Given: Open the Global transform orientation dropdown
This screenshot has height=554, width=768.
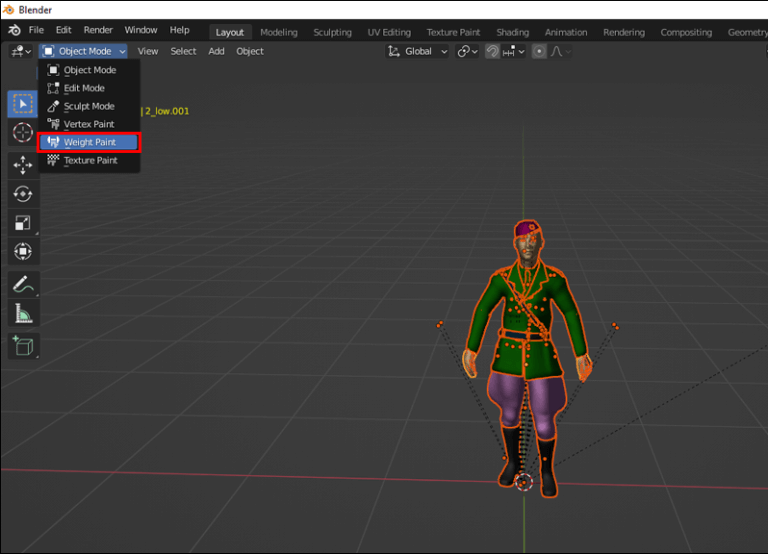Looking at the screenshot, I should coord(418,51).
